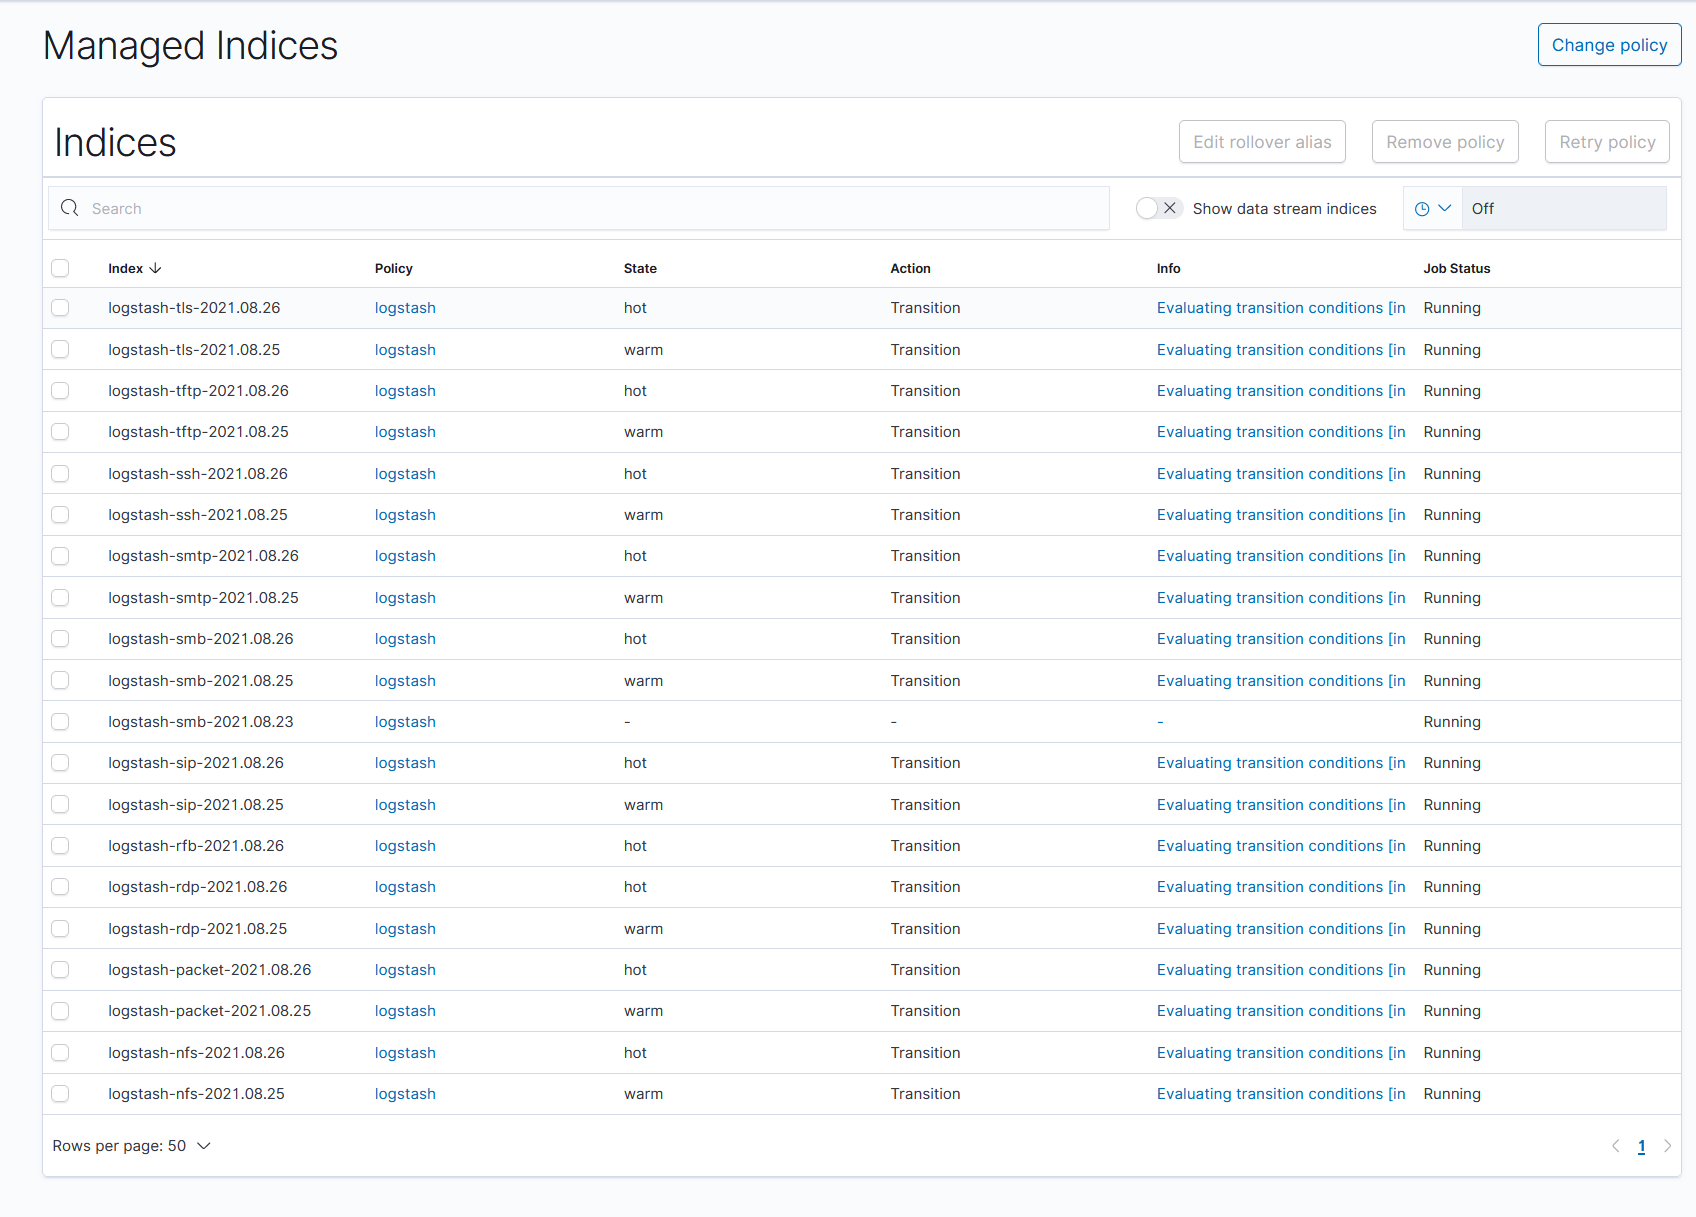Open logstash policy link for logstash-tls-2021.08.26
The image size is (1696, 1217).
405,308
